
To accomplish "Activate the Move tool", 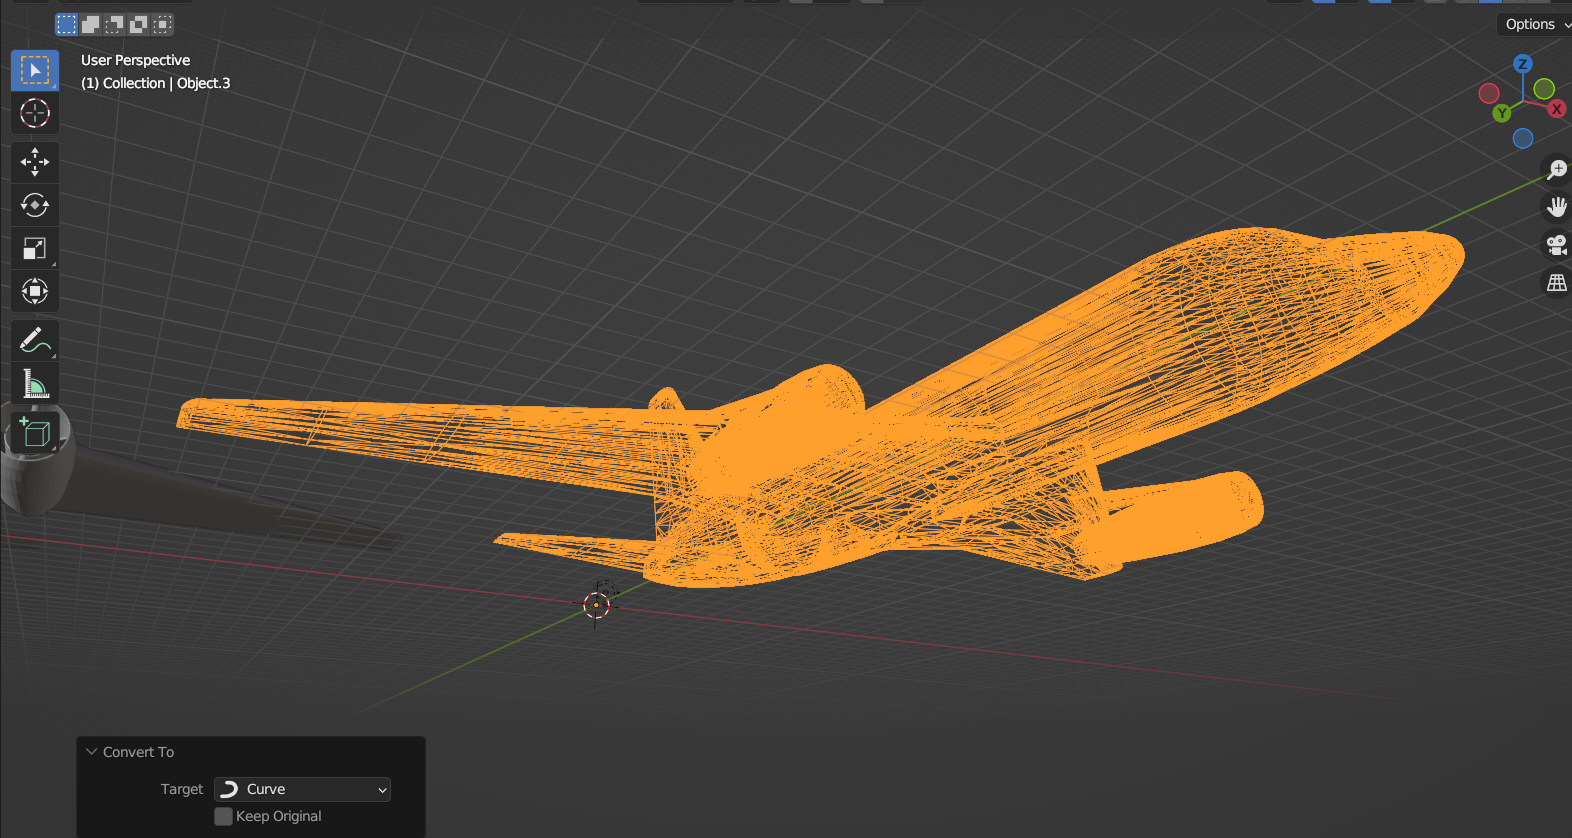I will (x=35, y=162).
